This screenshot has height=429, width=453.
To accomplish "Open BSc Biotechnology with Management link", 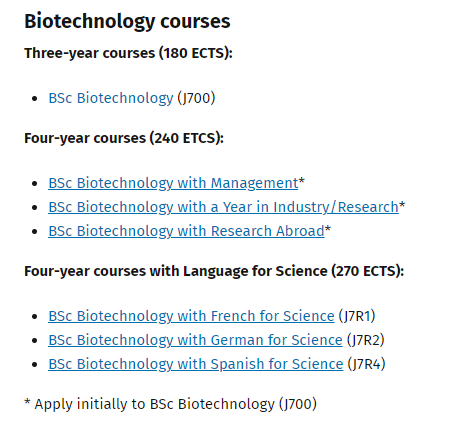I will pos(173,183).
